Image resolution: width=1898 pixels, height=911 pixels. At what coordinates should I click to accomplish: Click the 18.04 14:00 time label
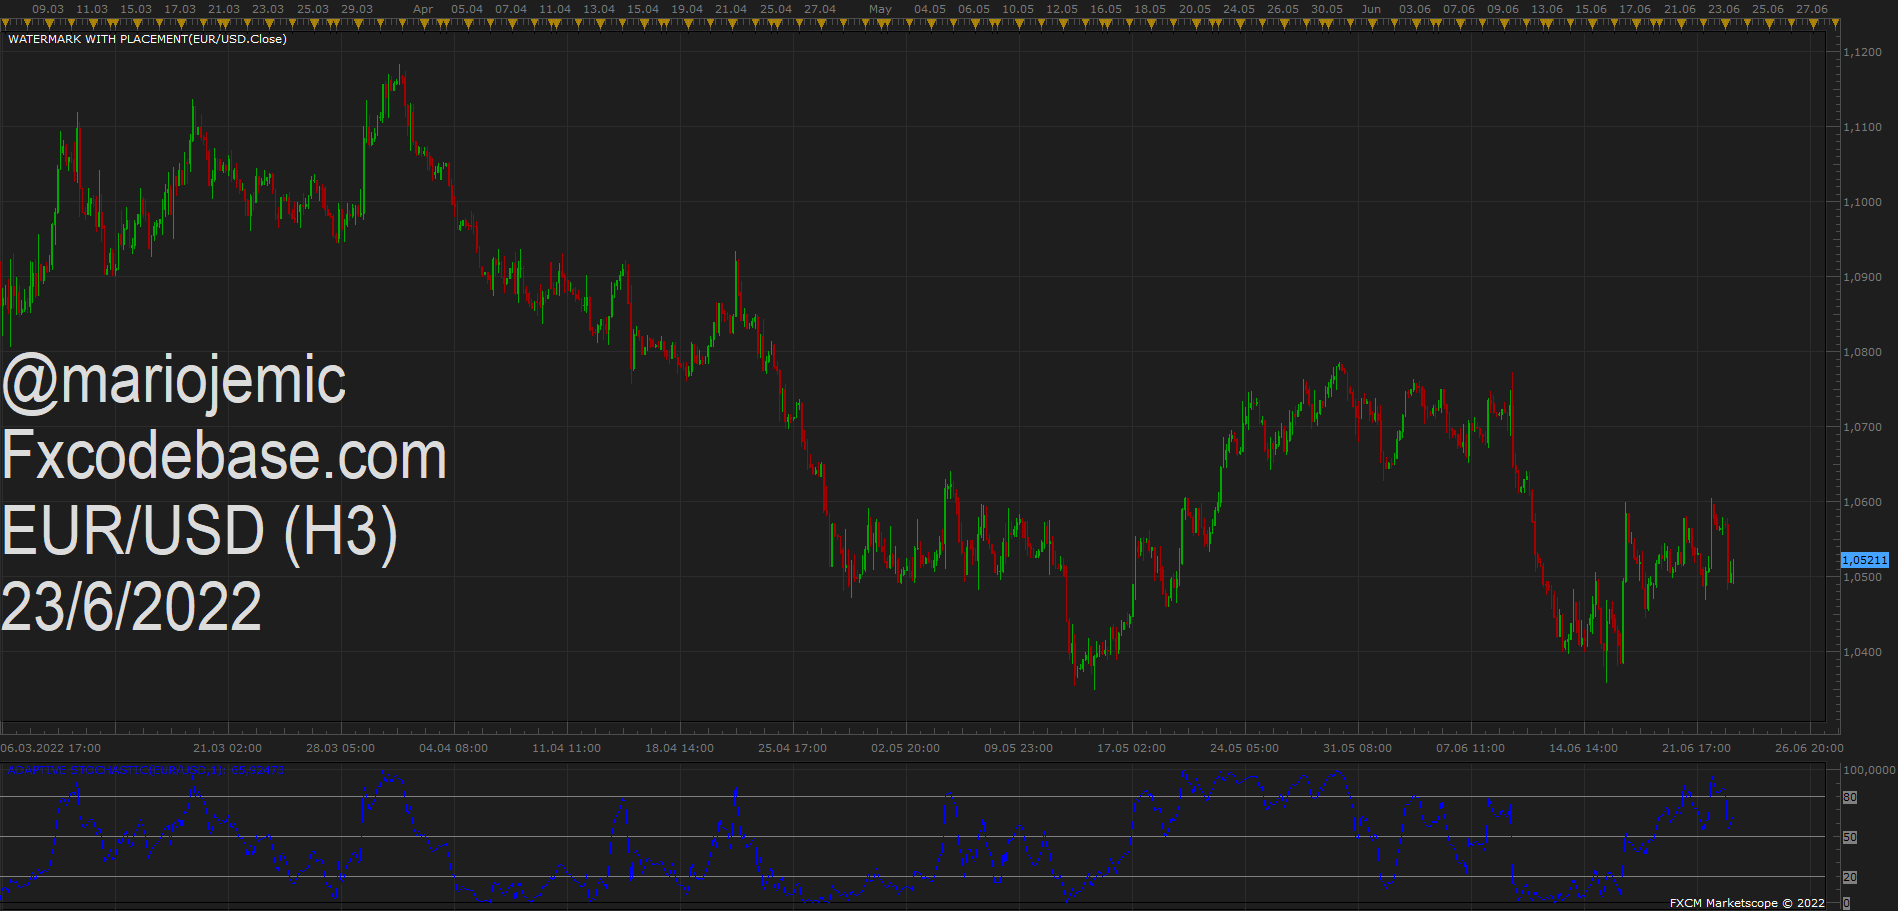point(679,748)
